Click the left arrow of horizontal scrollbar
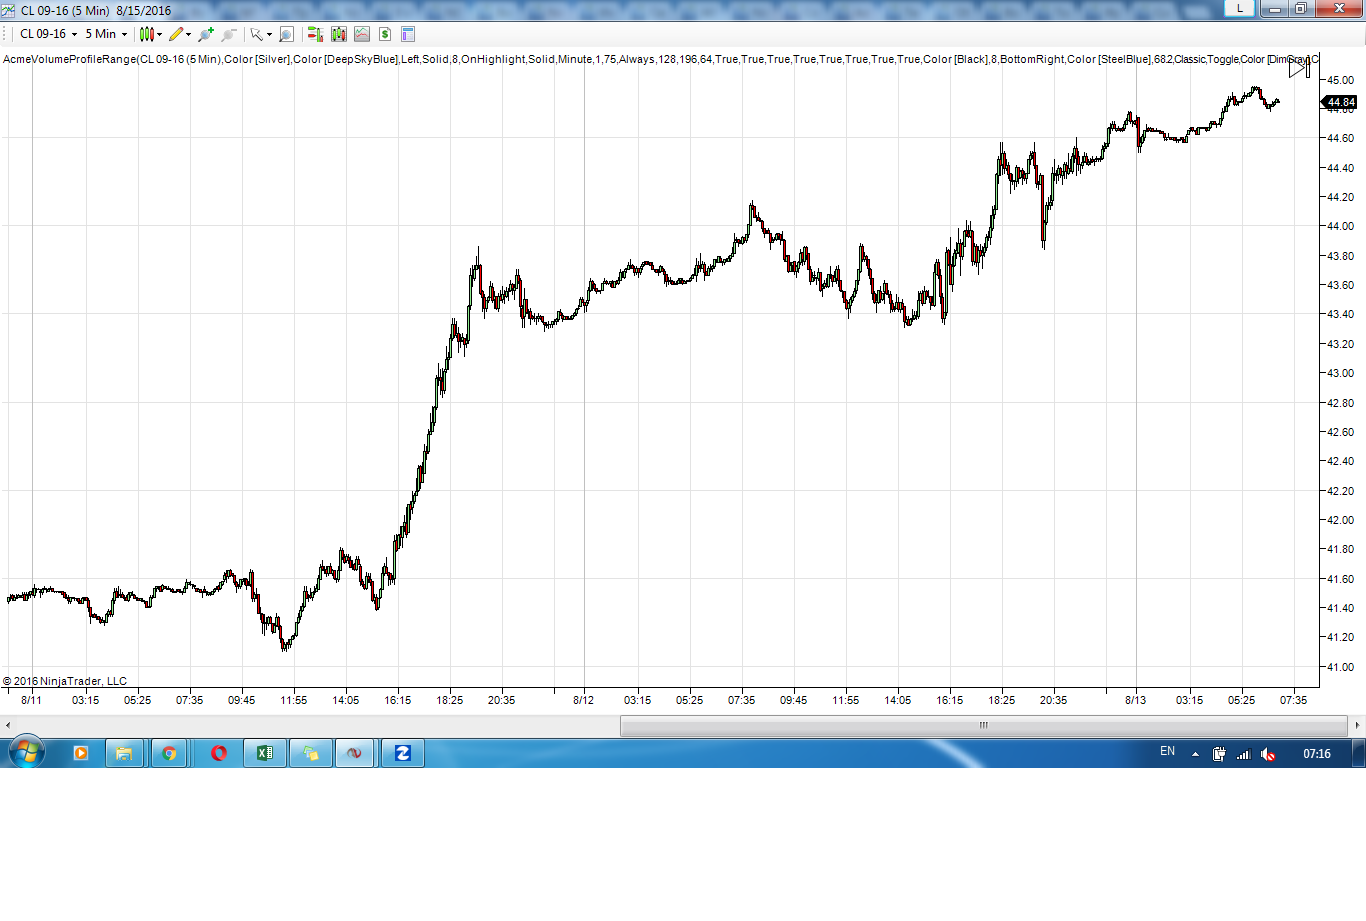This screenshot has width=1366, height=921. coord(8,725)
